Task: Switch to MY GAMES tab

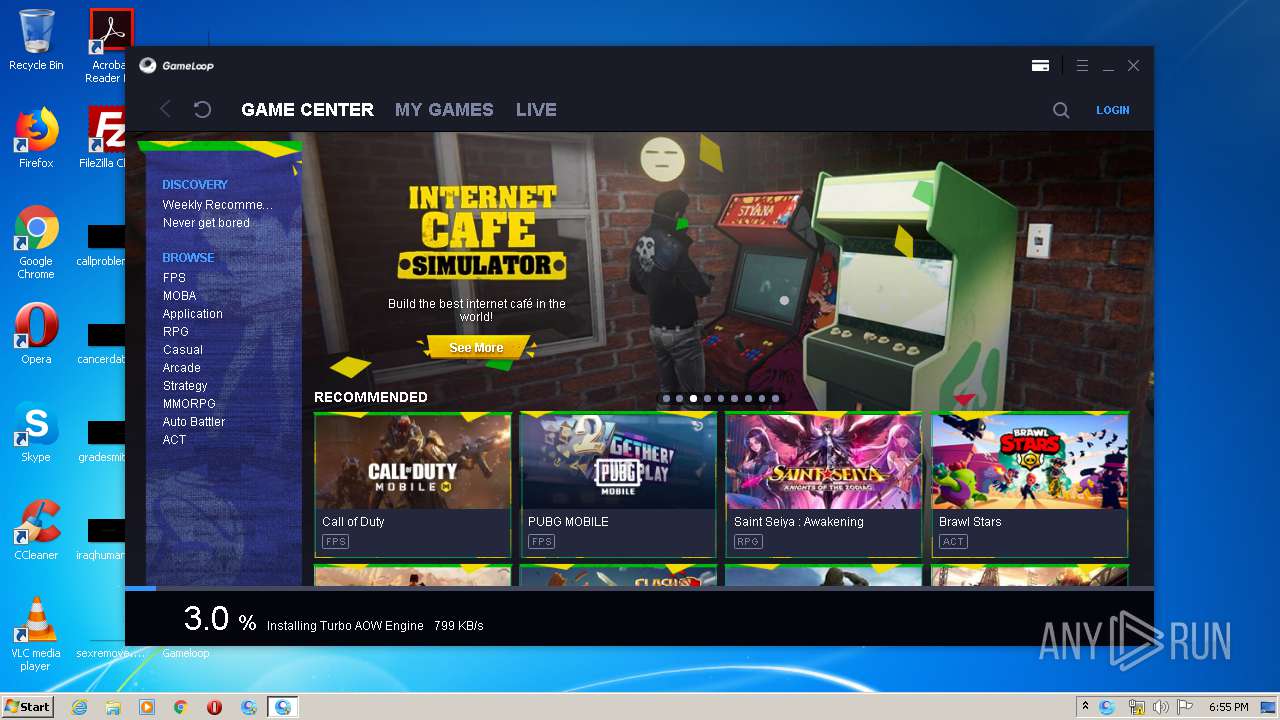Action: pyautogui.click(x=444, y=110)
